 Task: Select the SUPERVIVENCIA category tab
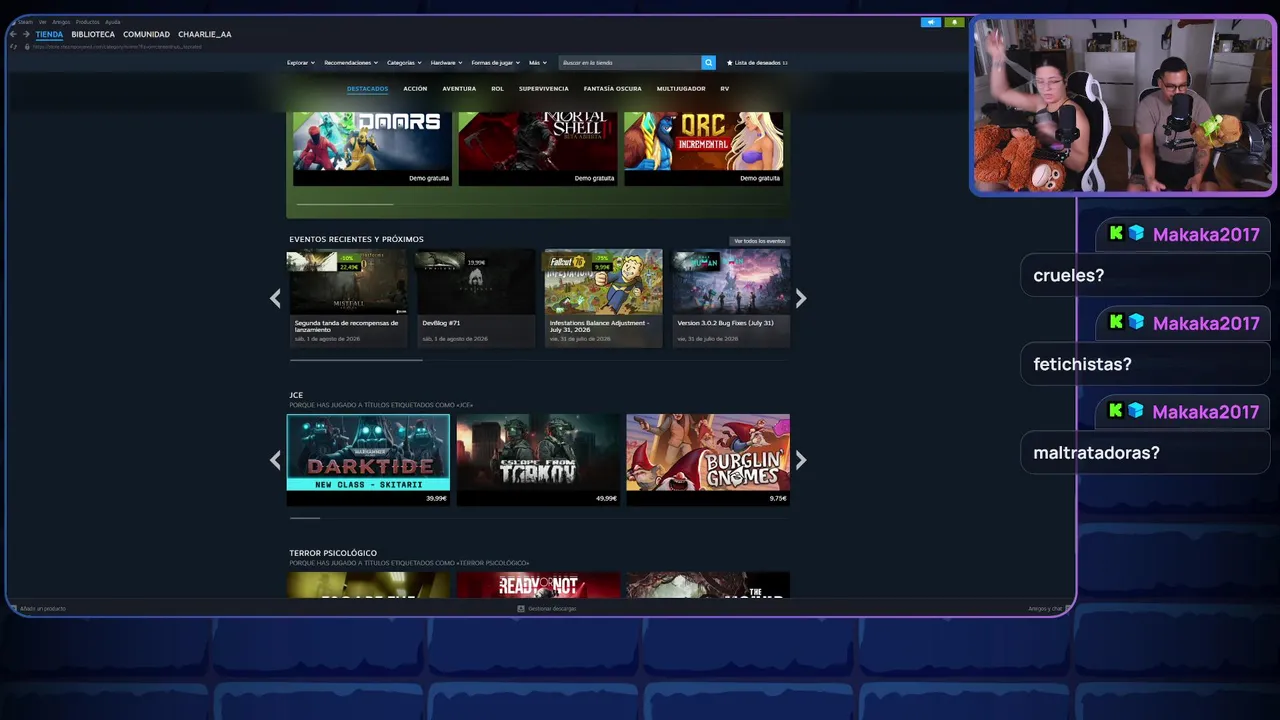[544, 89]
